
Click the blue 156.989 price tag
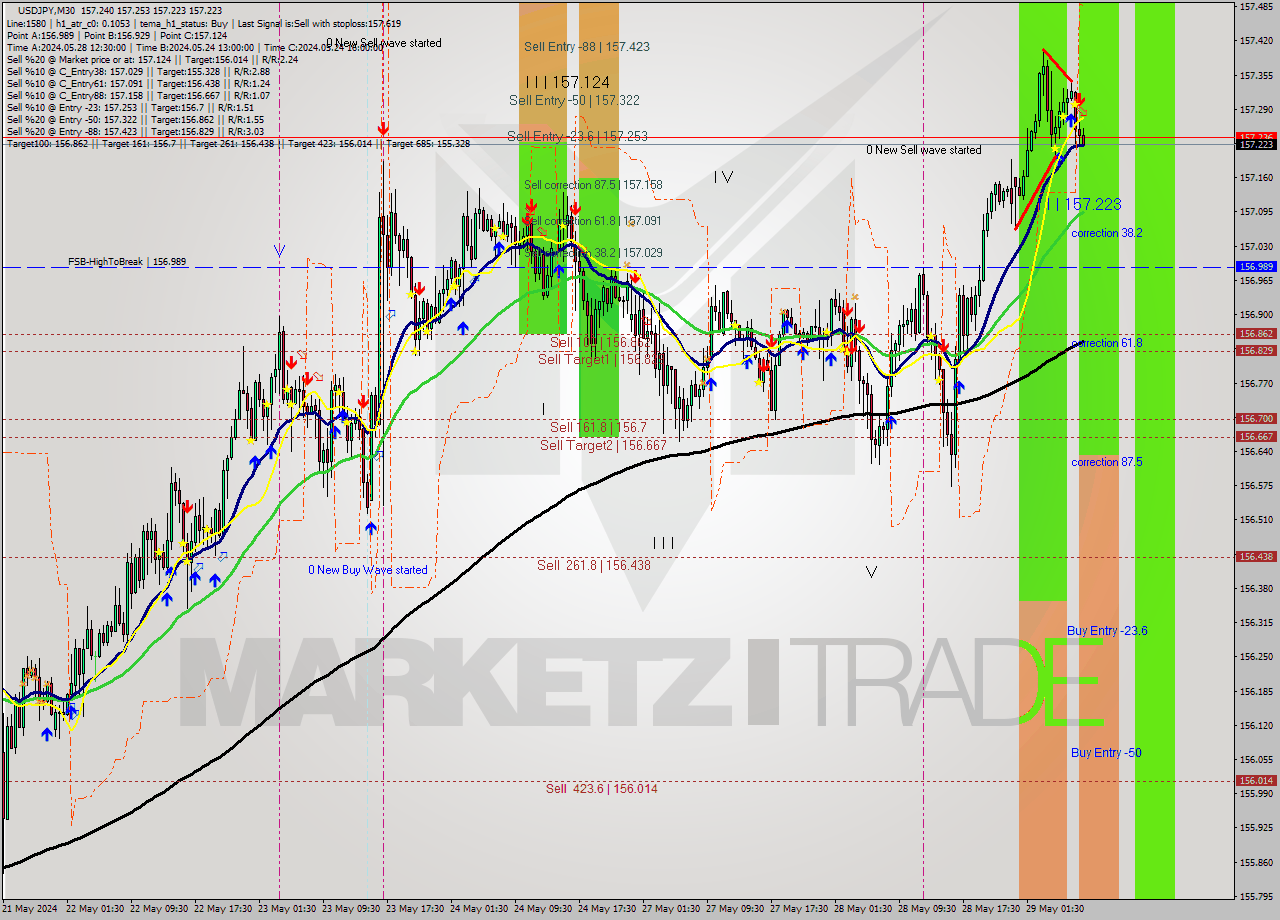pos(1256,267)
